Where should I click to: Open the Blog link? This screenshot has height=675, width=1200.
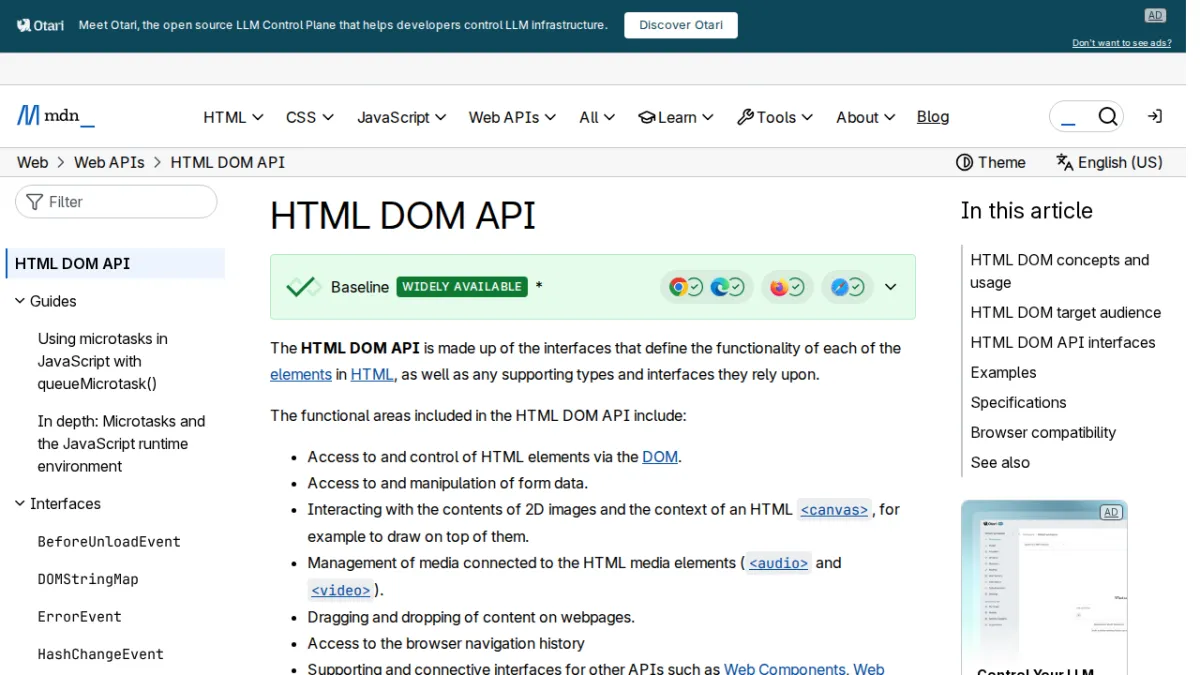[933, 117]
